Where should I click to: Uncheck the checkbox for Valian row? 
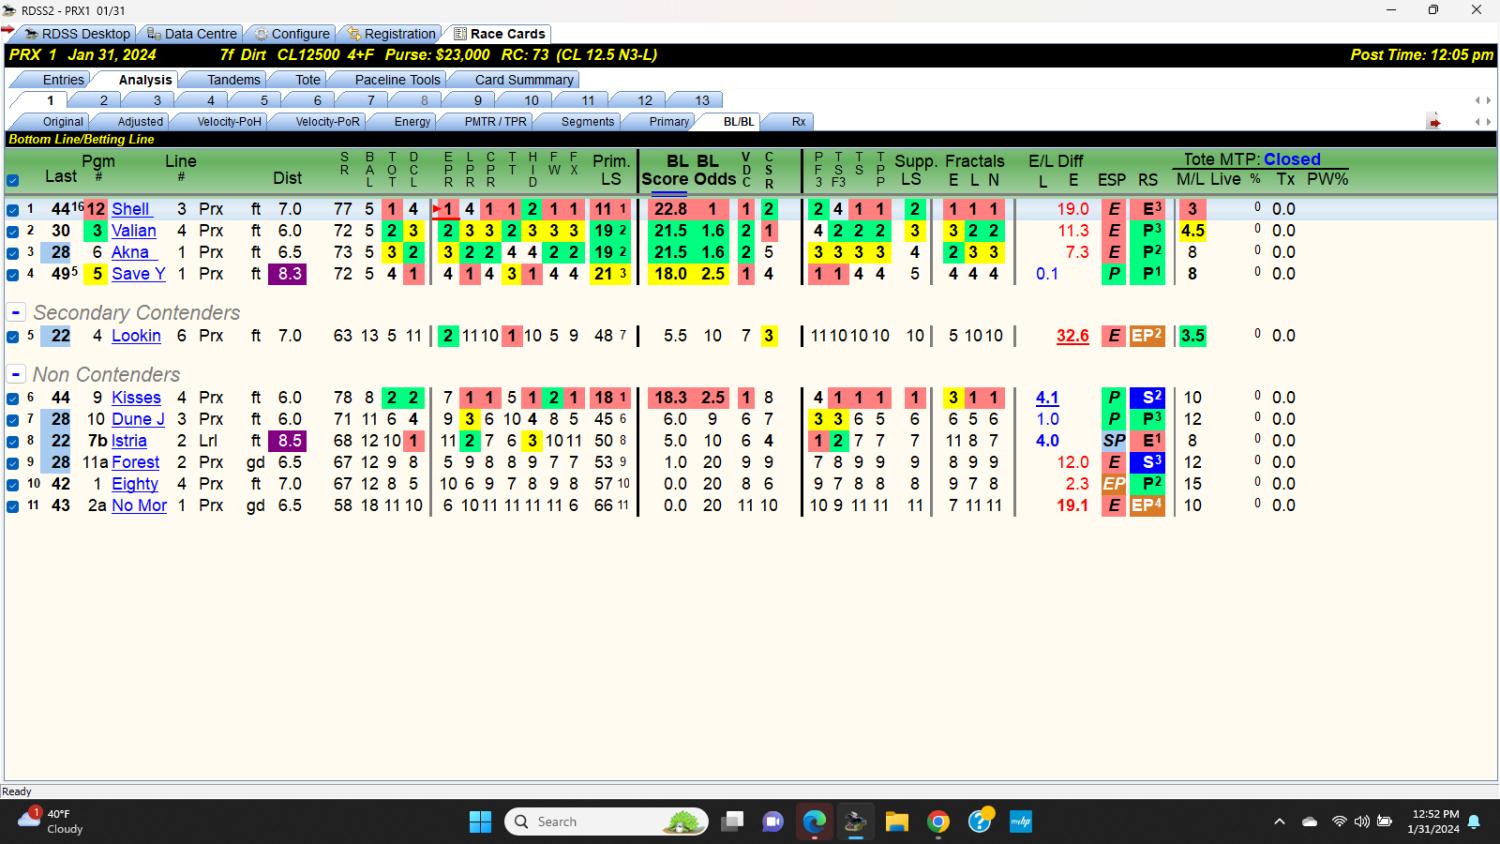tap(13, 231)
